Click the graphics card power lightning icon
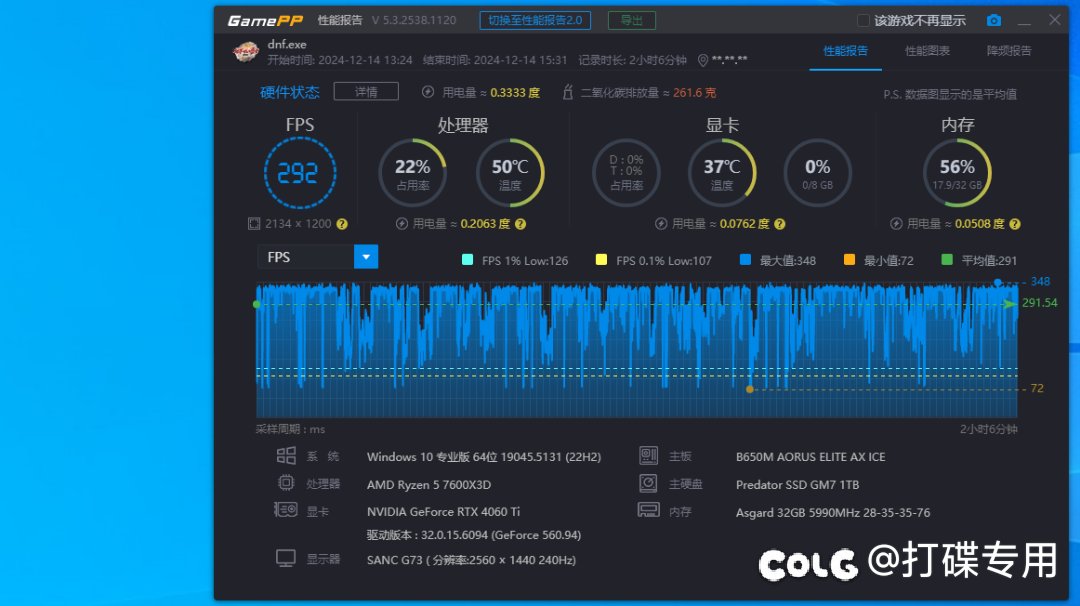Screen dimensions: 1080x606 pyautogui.click(x=661, y=224)
